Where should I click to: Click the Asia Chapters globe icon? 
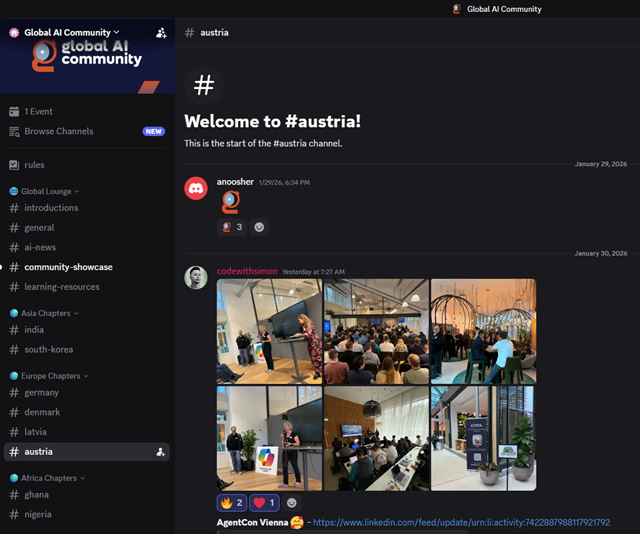14,313
